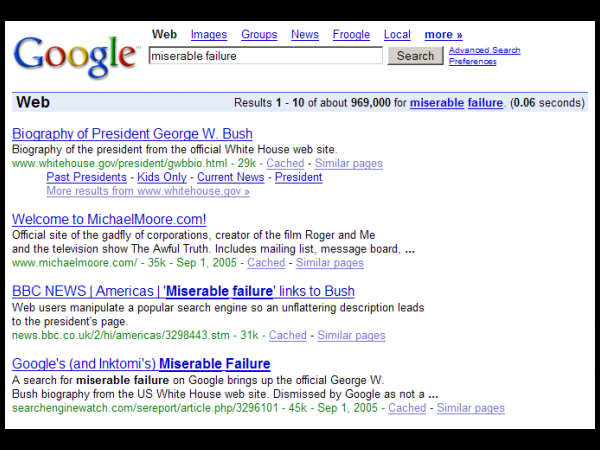Go to the News tab
Image resolution: width=600 pixels, height=450 pixels.
click(305, 35)
